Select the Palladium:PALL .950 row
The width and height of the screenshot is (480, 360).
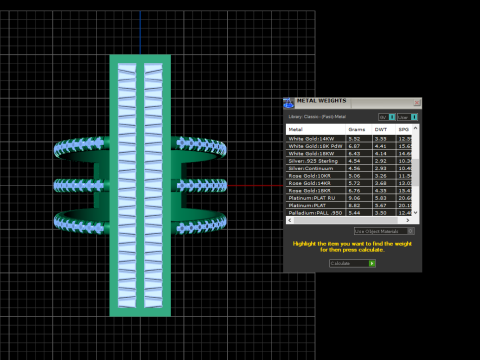click(x=349, y=213)
